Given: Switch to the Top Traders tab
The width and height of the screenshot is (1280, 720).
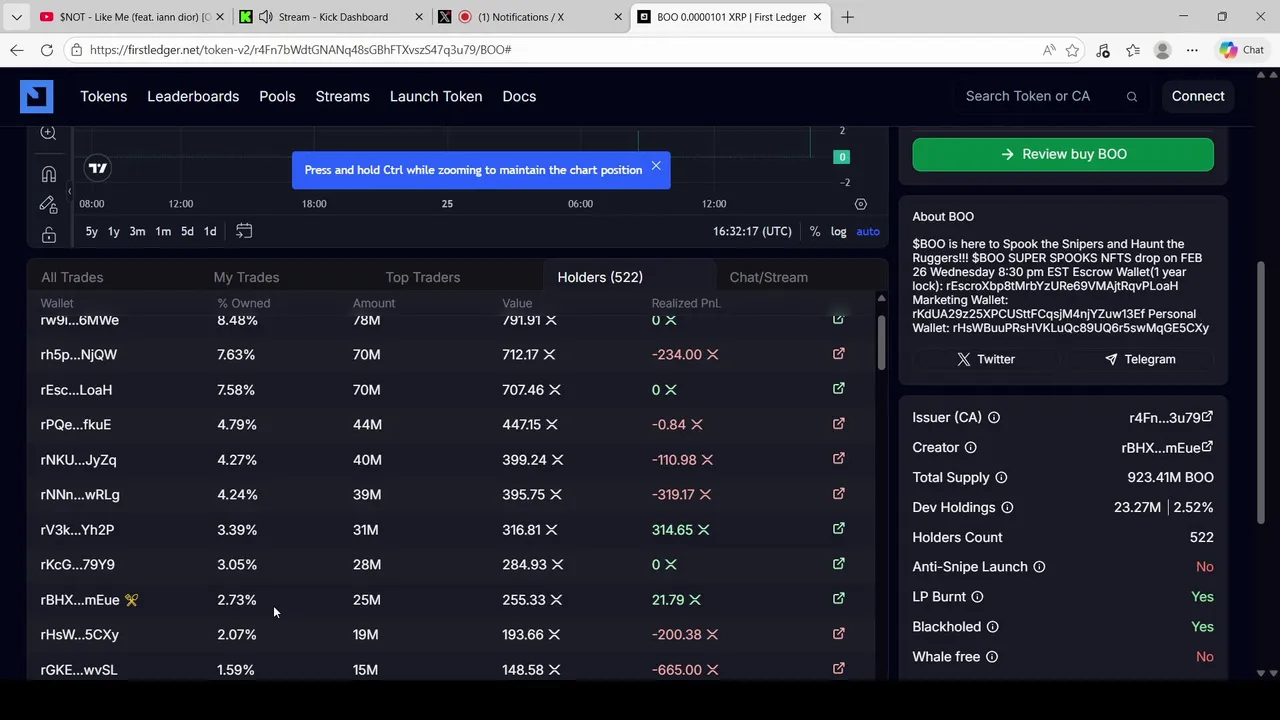Looking at the screenshot, I should pos(423,277).
